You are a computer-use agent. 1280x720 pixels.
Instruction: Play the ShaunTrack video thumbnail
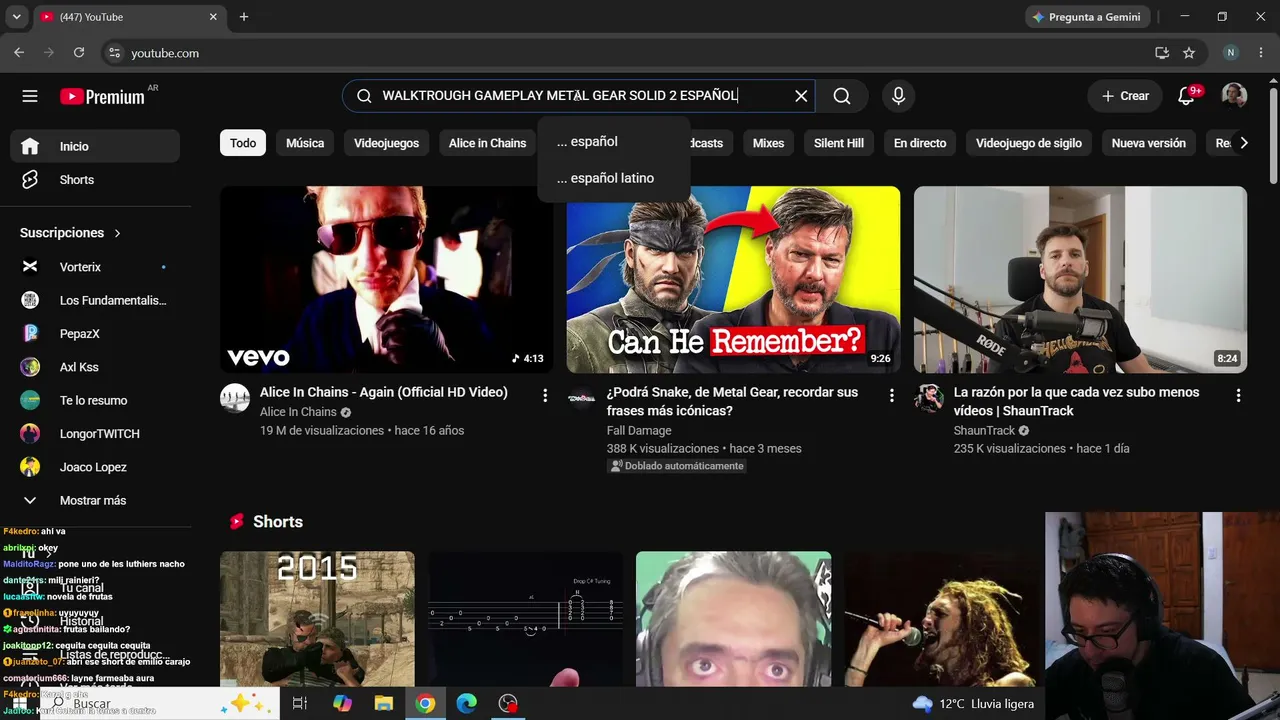pos(1080,280)
